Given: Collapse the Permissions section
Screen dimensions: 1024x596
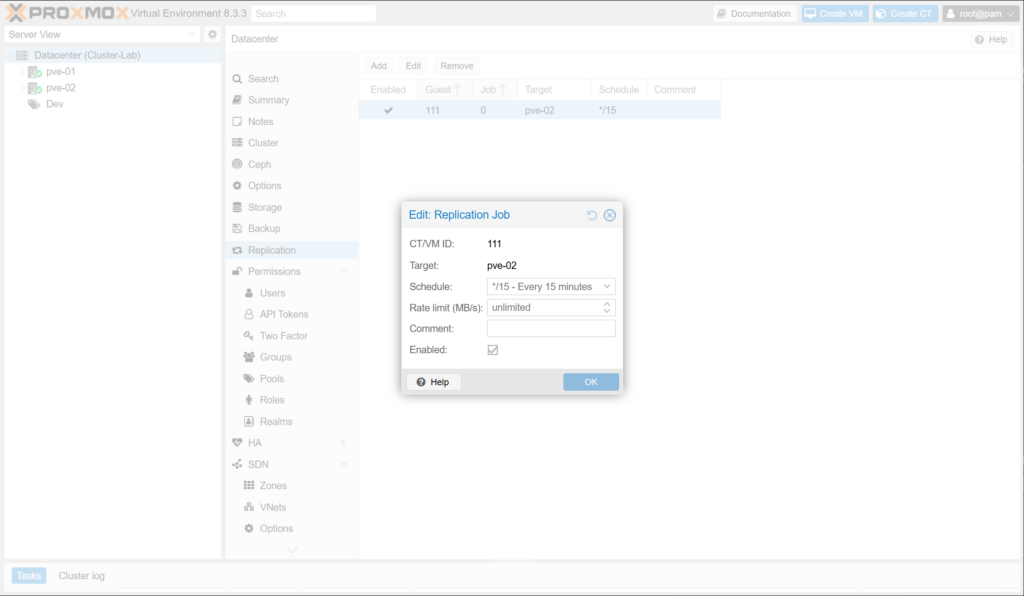Looking at the screenshot, I should point(343,272).
